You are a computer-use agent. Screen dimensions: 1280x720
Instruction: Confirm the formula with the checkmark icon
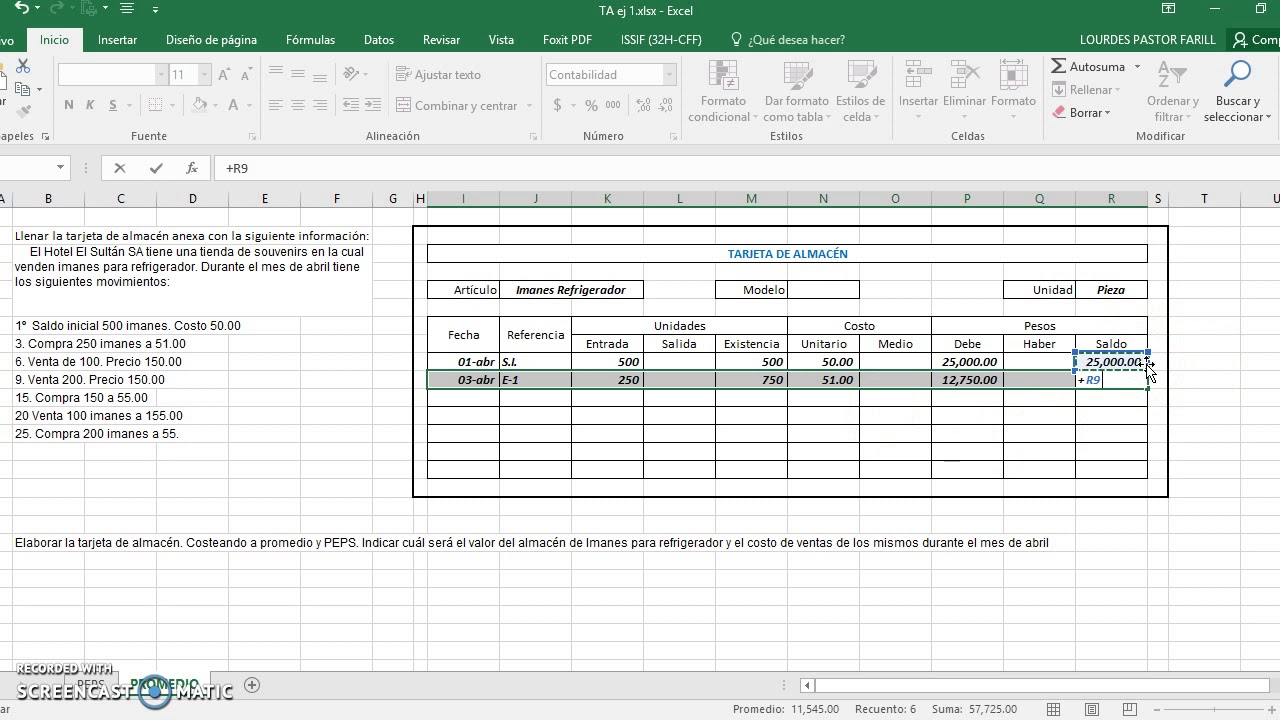pyautogui.click(x=156, y=169)
